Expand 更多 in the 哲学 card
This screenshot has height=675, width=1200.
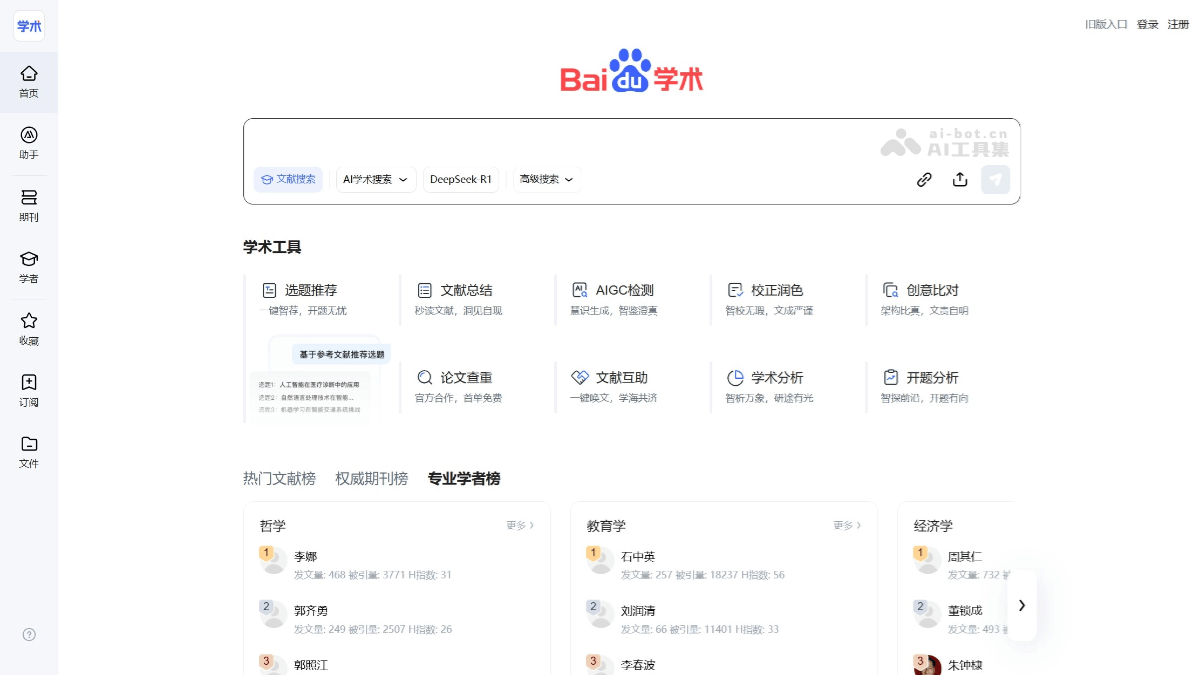click(x=520, y=525)
